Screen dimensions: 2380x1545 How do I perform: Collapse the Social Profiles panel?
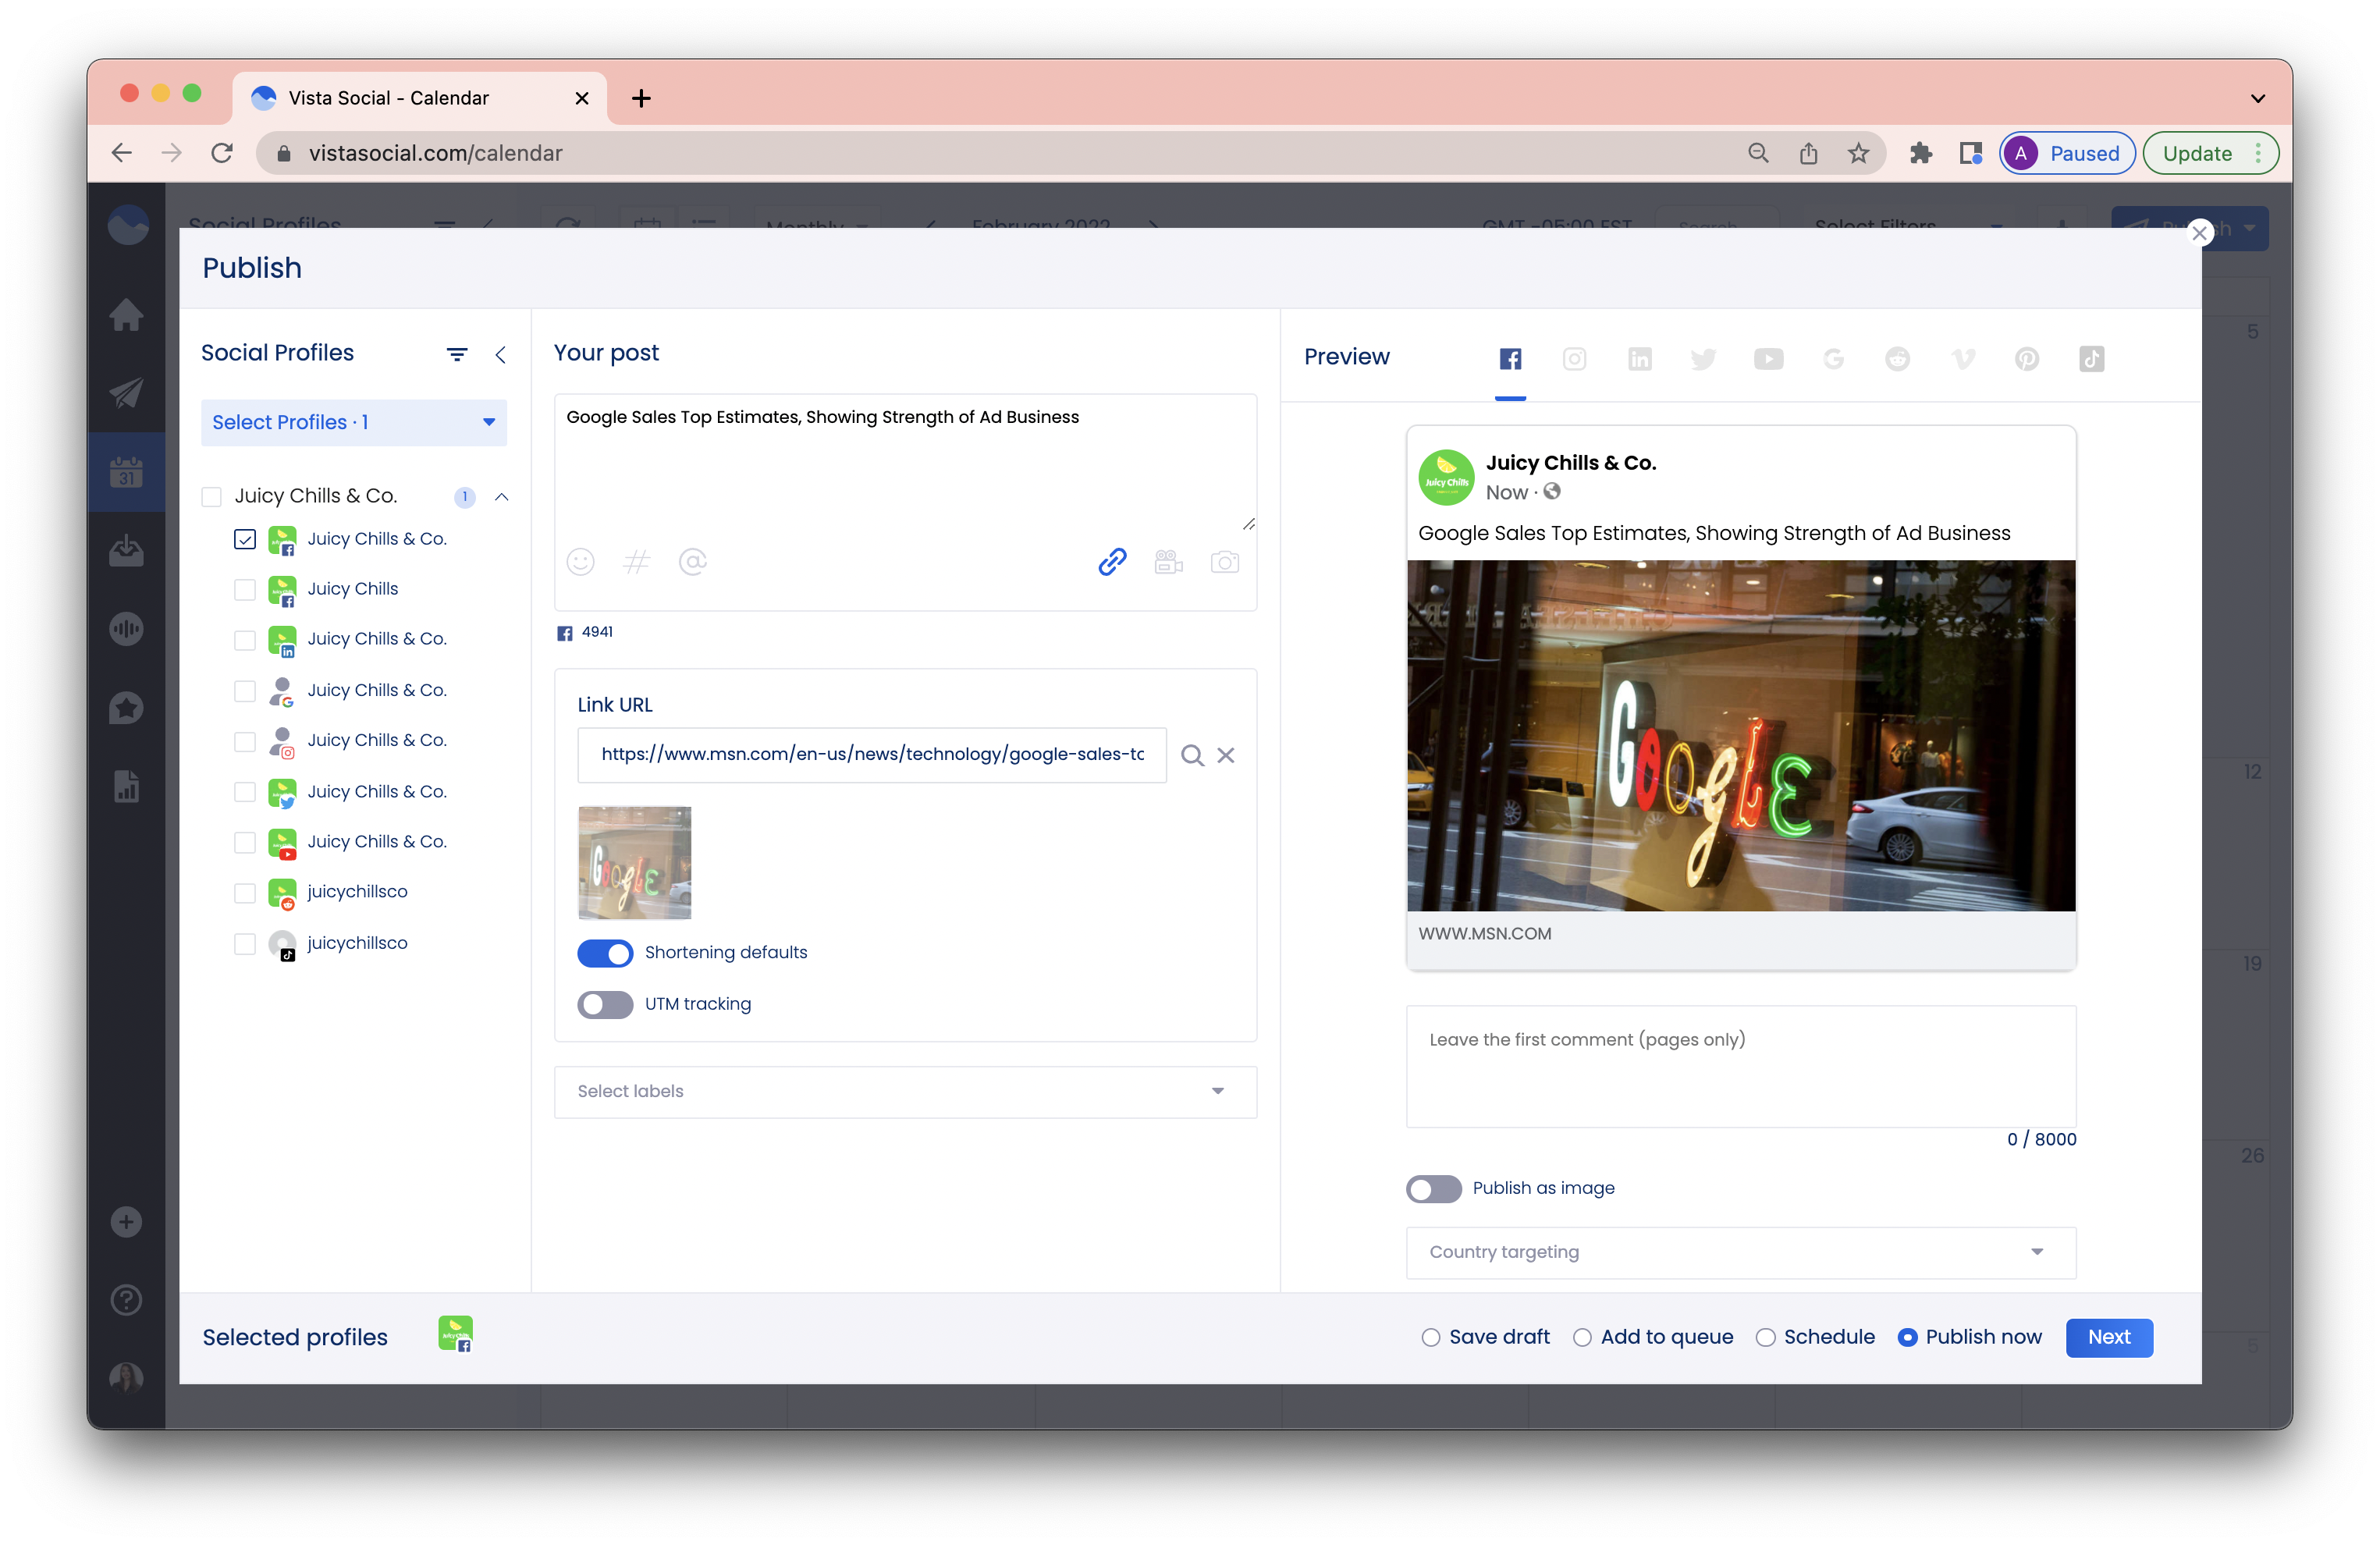500,354
